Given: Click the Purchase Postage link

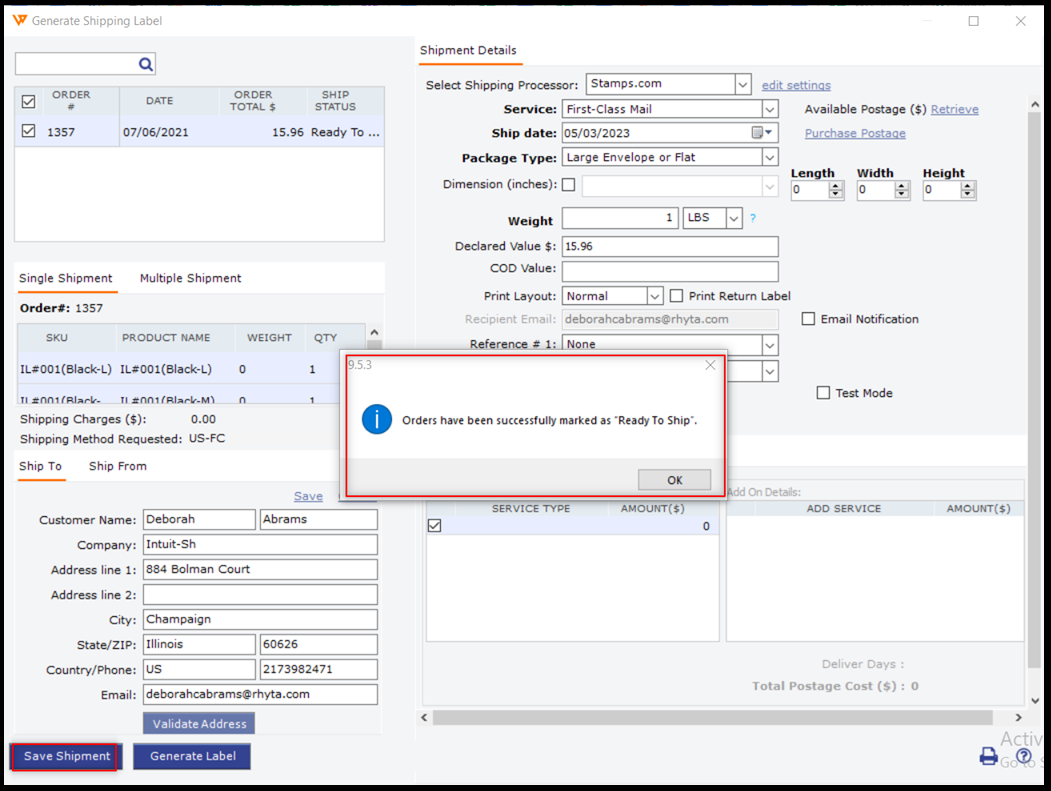Looking at the screenshot, I should pyautogui.click(x=855, y=133).
